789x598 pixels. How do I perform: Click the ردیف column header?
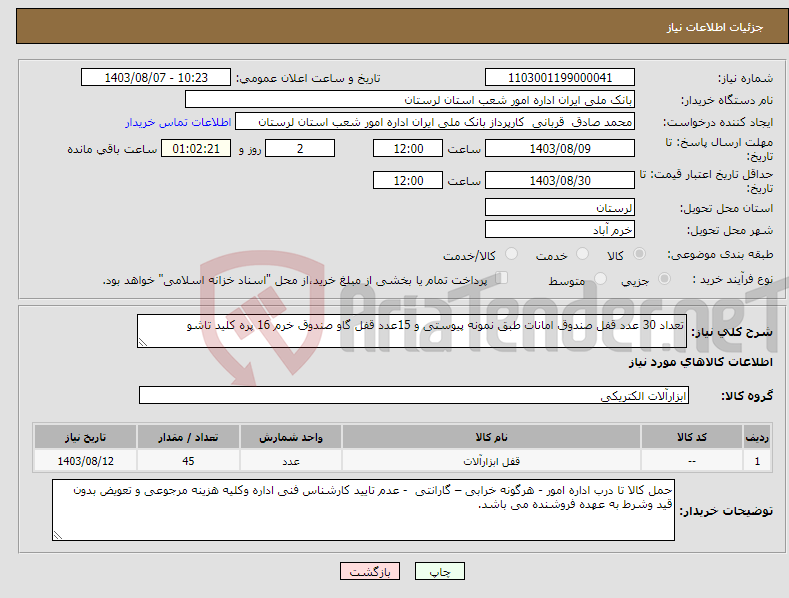click(x=757, y=437)
